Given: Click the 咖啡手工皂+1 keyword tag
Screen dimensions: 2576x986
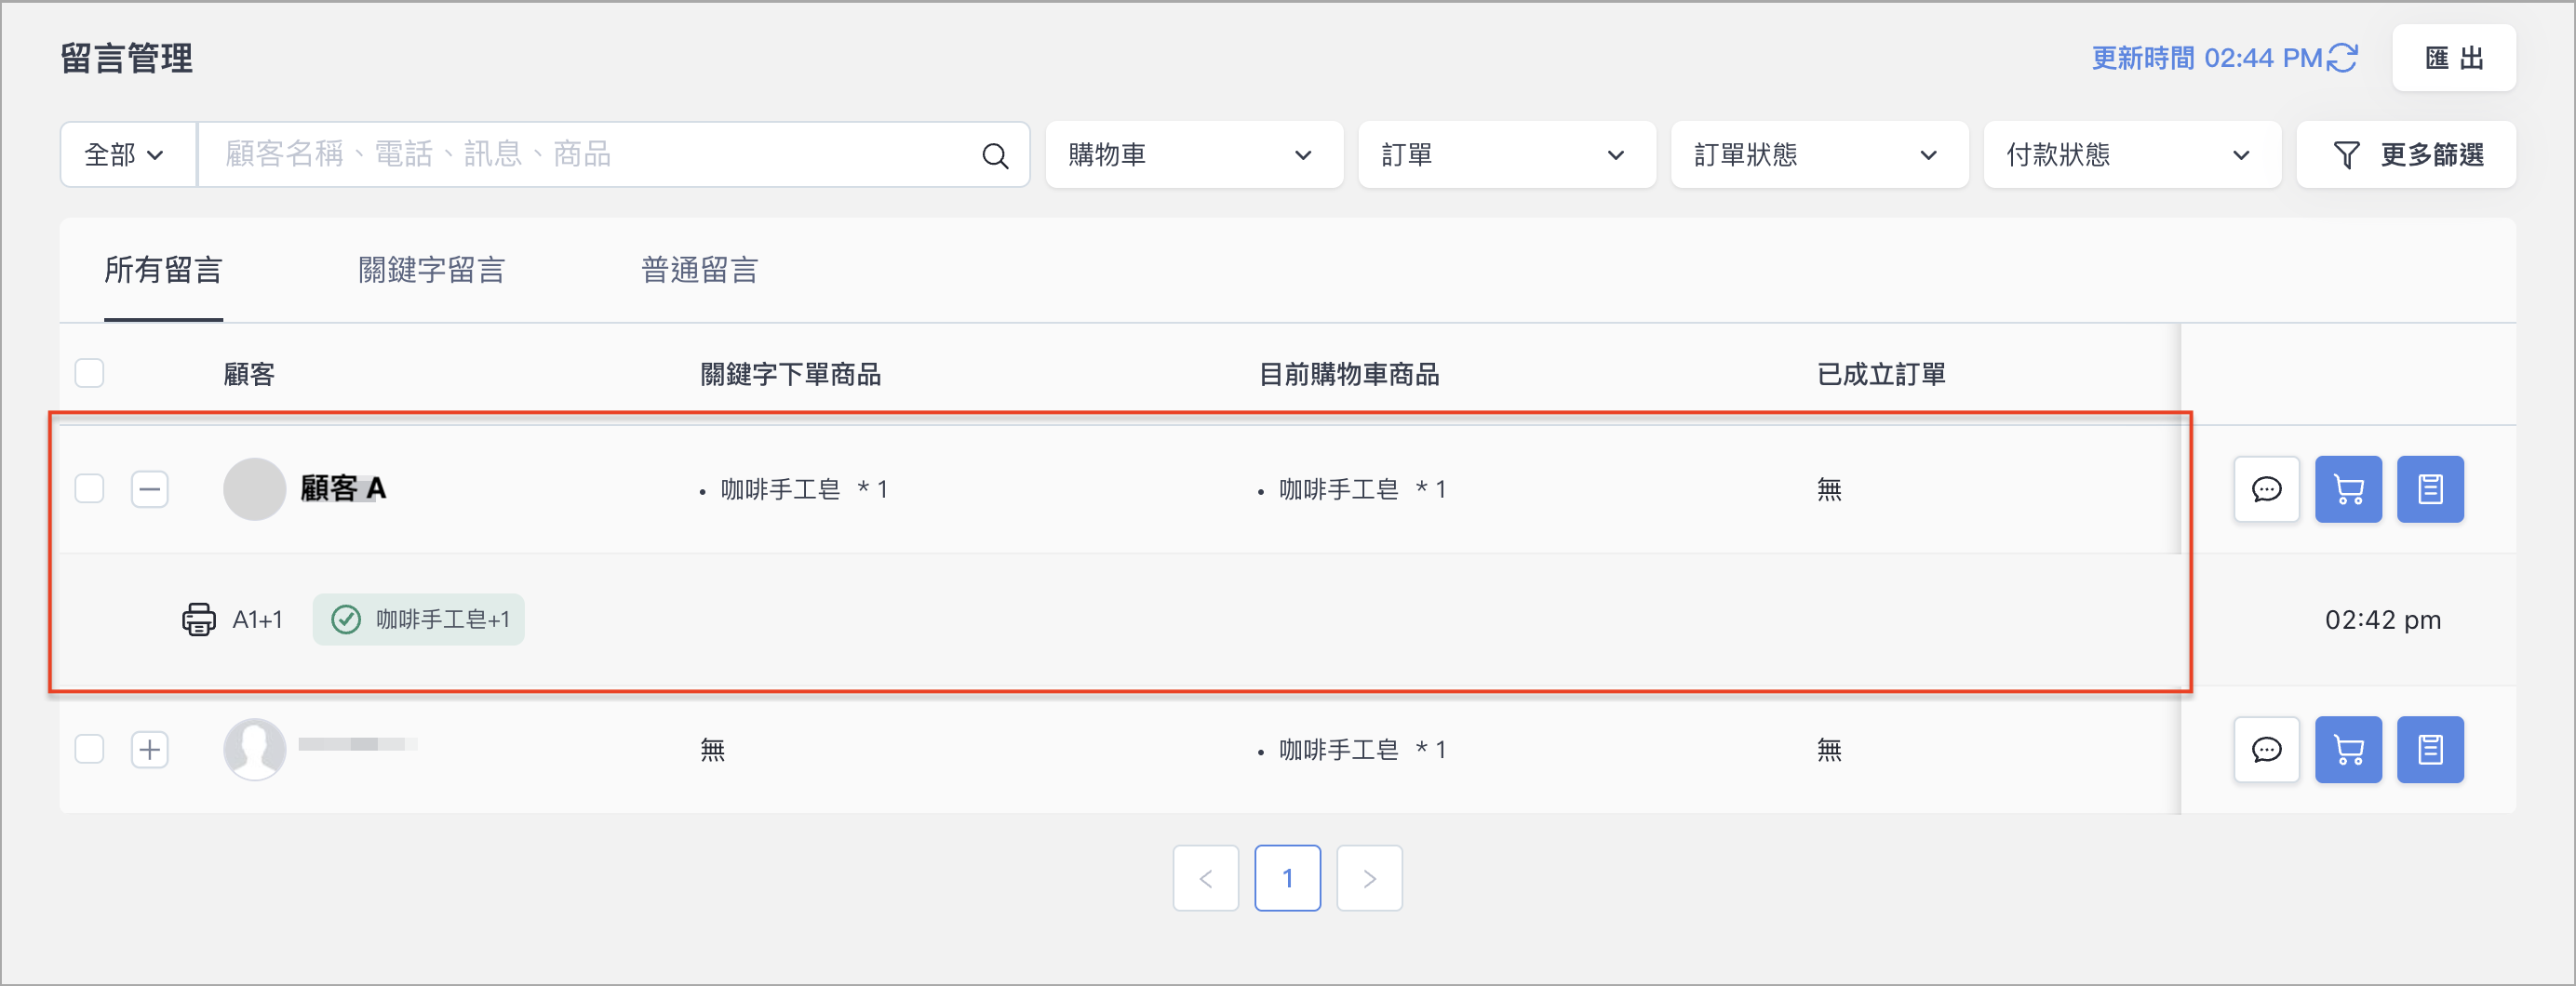Looking at the screenshot, I should click(418, 620).
